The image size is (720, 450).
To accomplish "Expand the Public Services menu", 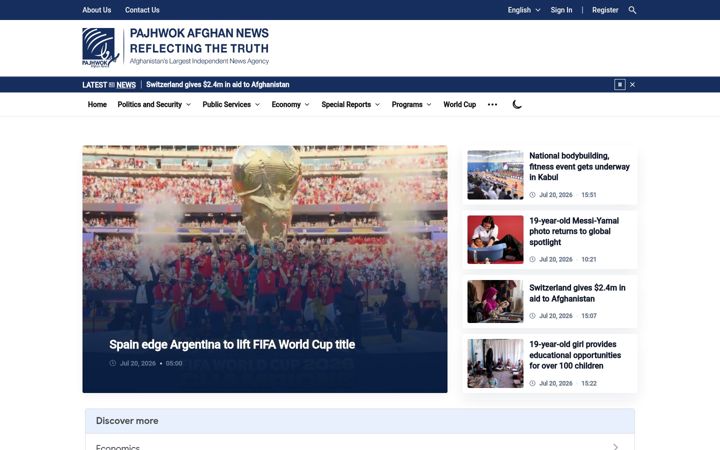I will pos(231,105).
